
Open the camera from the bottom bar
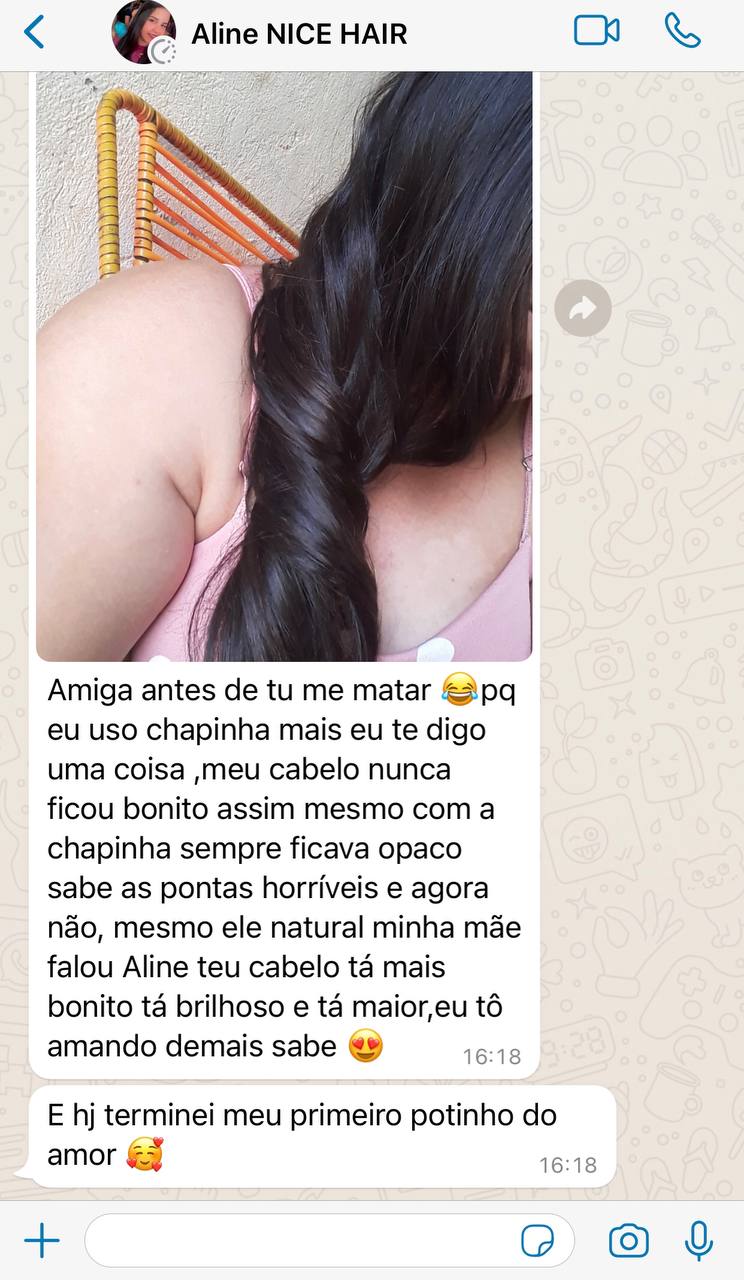point(629,1241)
